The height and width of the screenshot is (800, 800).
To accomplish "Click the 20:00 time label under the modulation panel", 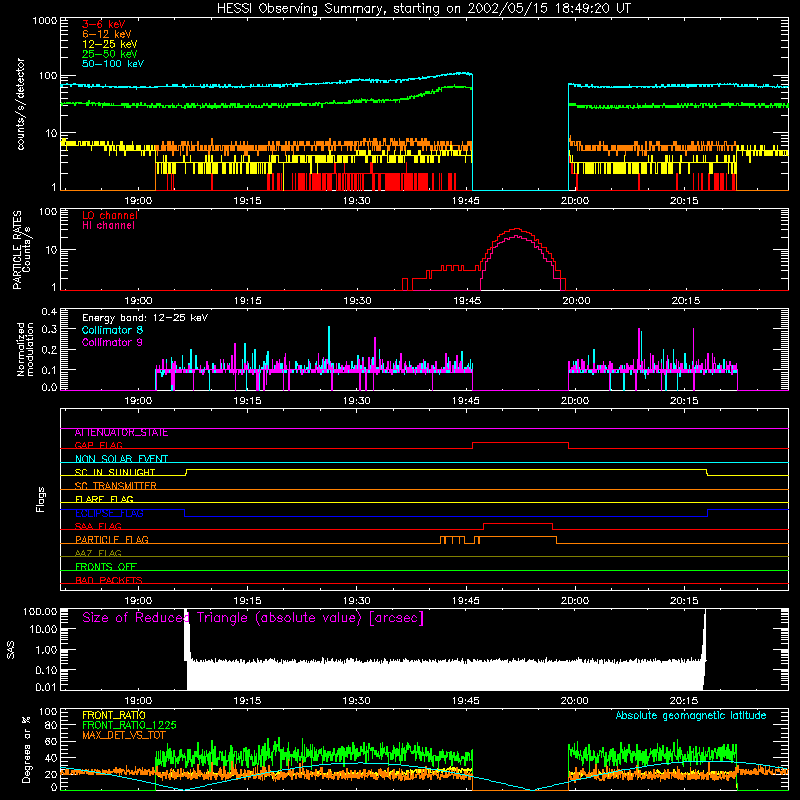I will (575, 401).
